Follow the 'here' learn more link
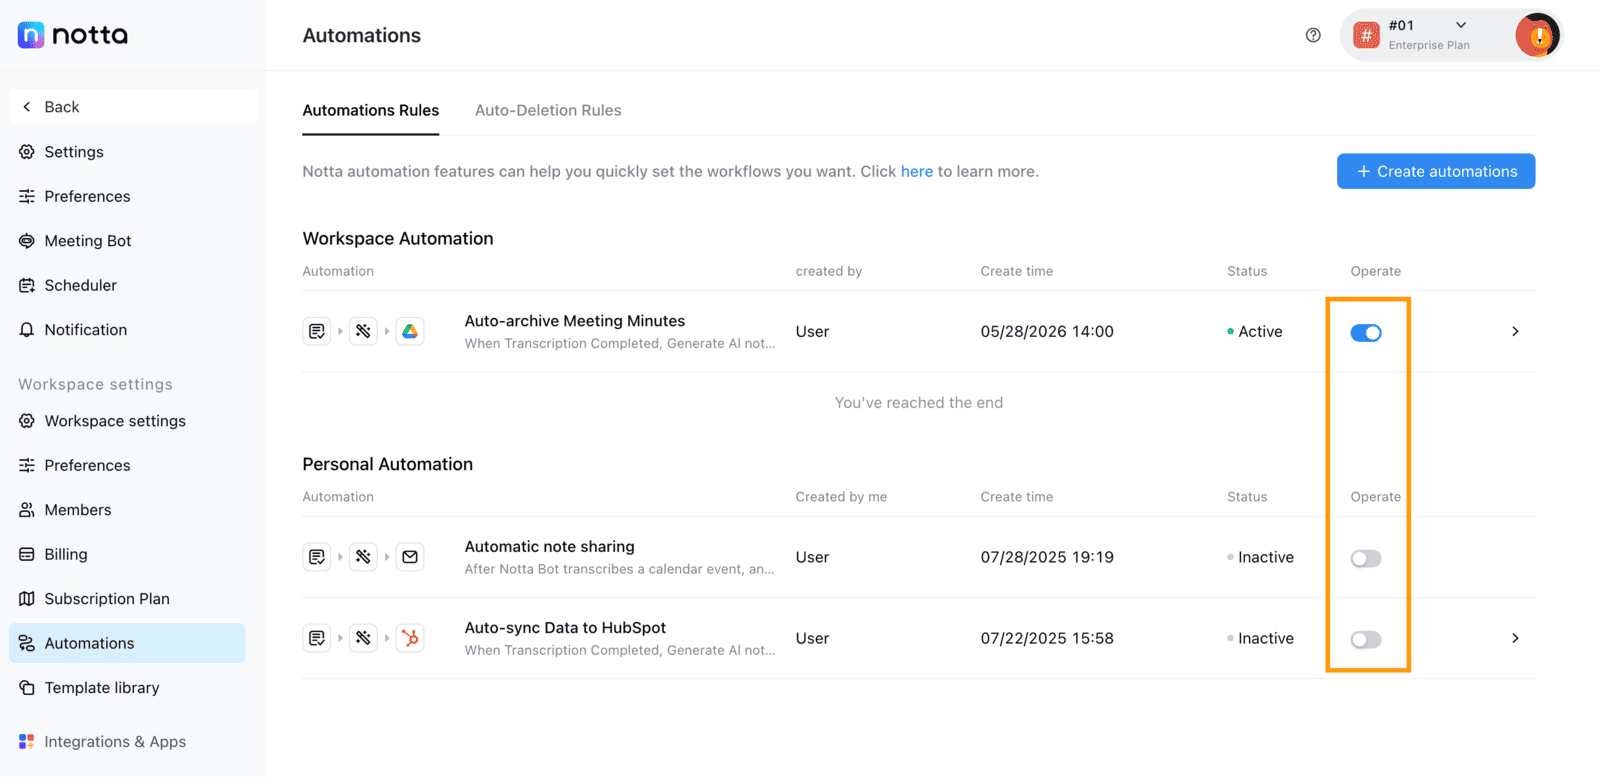The image size is (1600, 777). (x=917, y=171)
